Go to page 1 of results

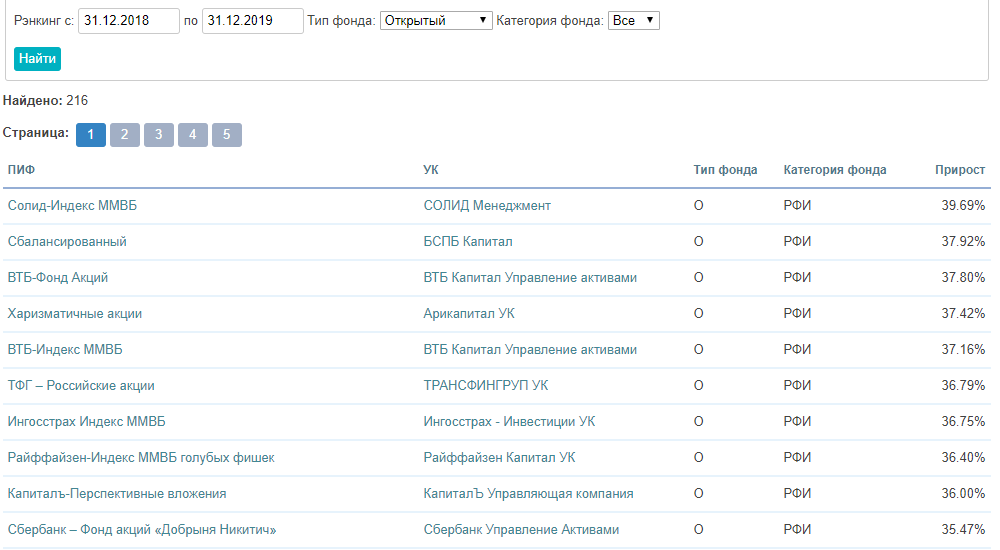(91, 135)
